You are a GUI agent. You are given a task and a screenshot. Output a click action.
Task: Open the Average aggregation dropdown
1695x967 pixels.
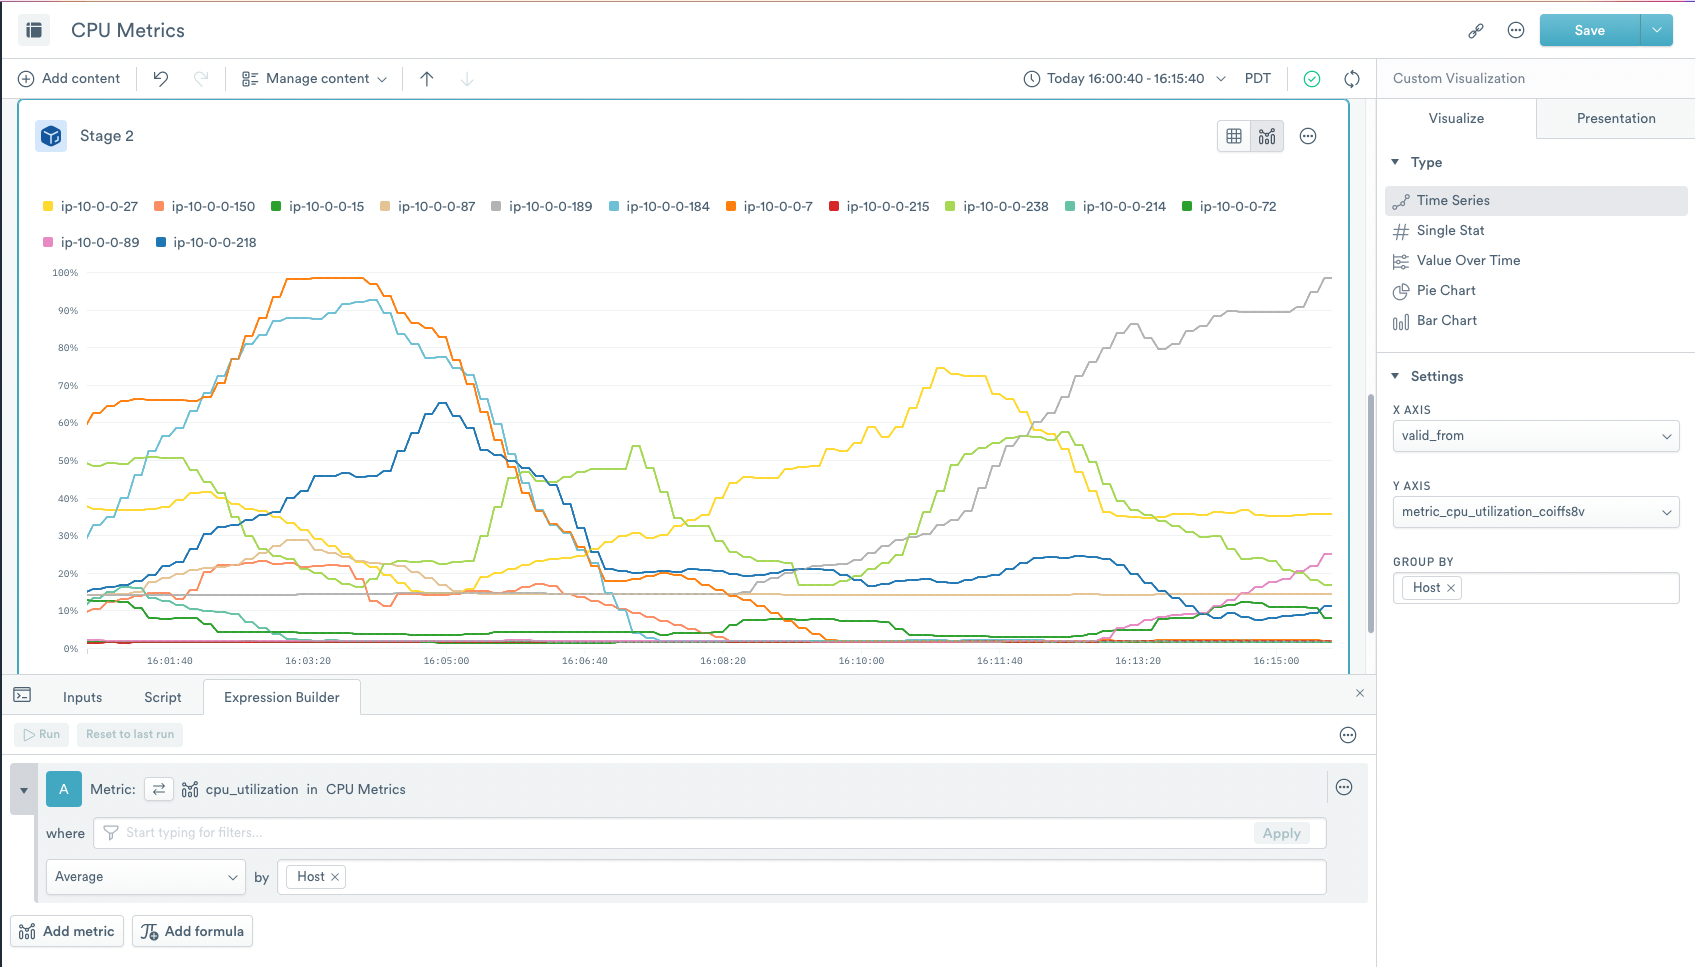(x=146, y=877)
